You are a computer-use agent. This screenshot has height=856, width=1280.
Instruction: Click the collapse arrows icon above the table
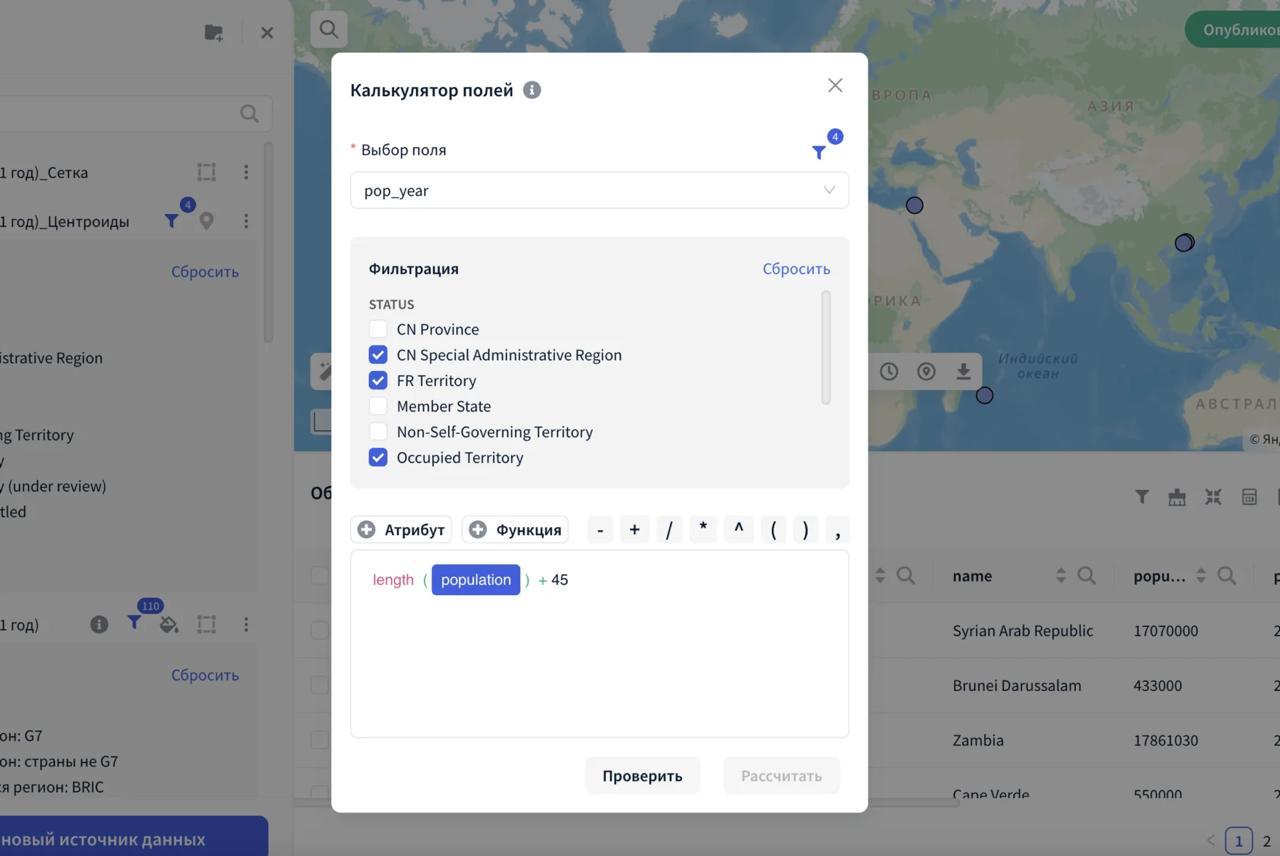pos(1213,497)
